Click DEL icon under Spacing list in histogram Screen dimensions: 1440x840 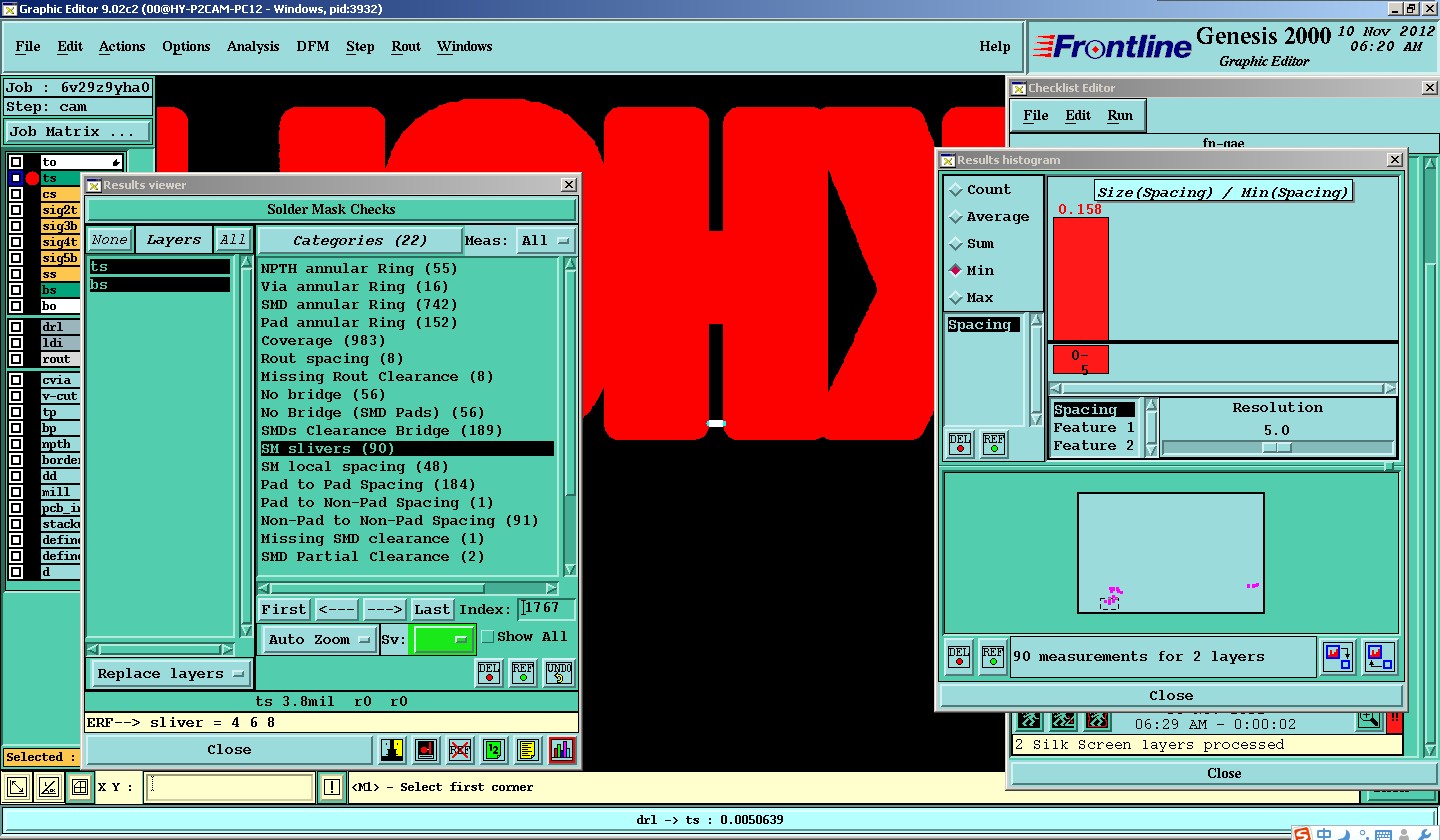[x=960, y=444]
